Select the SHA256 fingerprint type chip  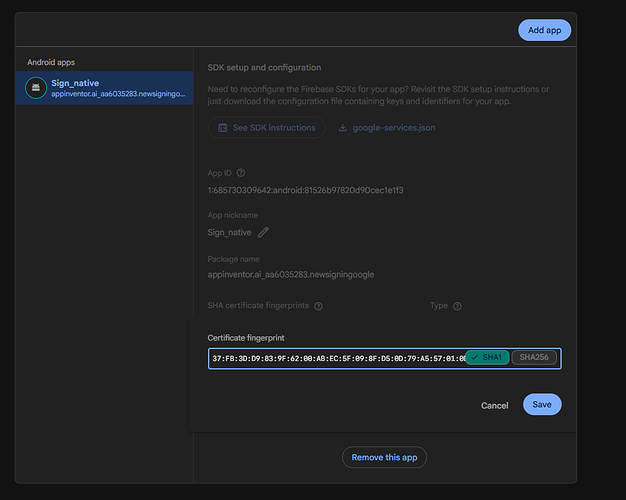[x=535, y=358]
